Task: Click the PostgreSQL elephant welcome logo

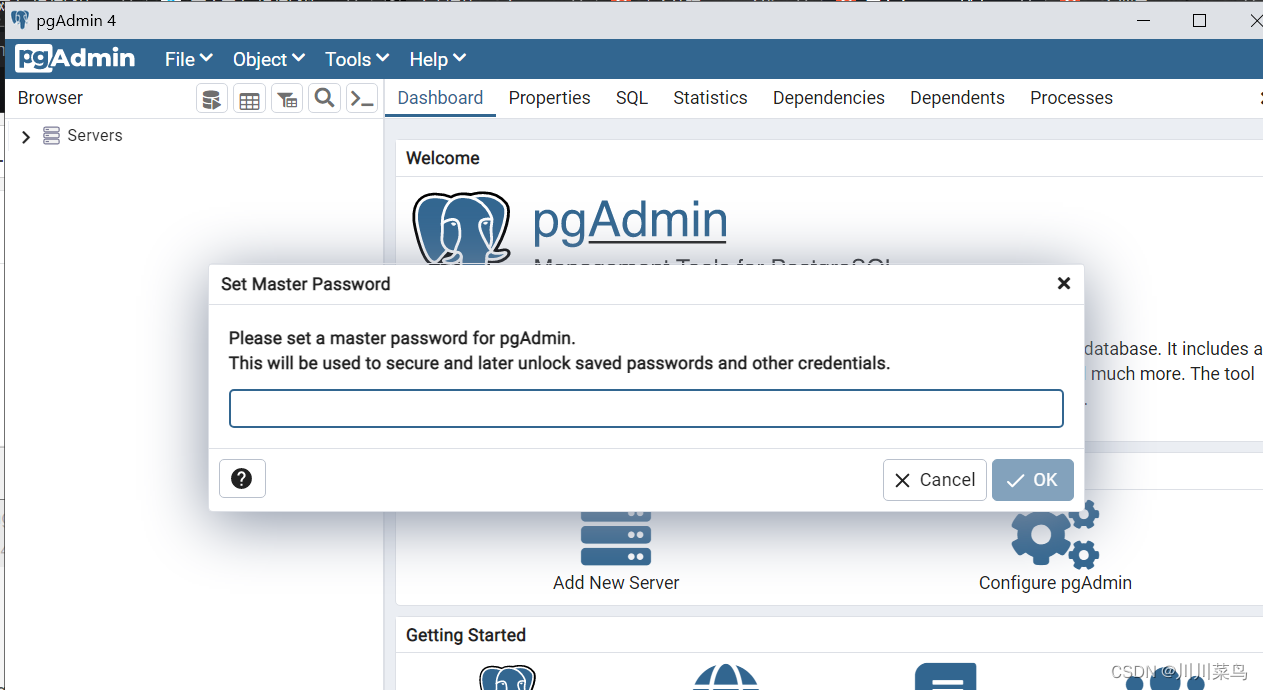Action: point(461,228)
